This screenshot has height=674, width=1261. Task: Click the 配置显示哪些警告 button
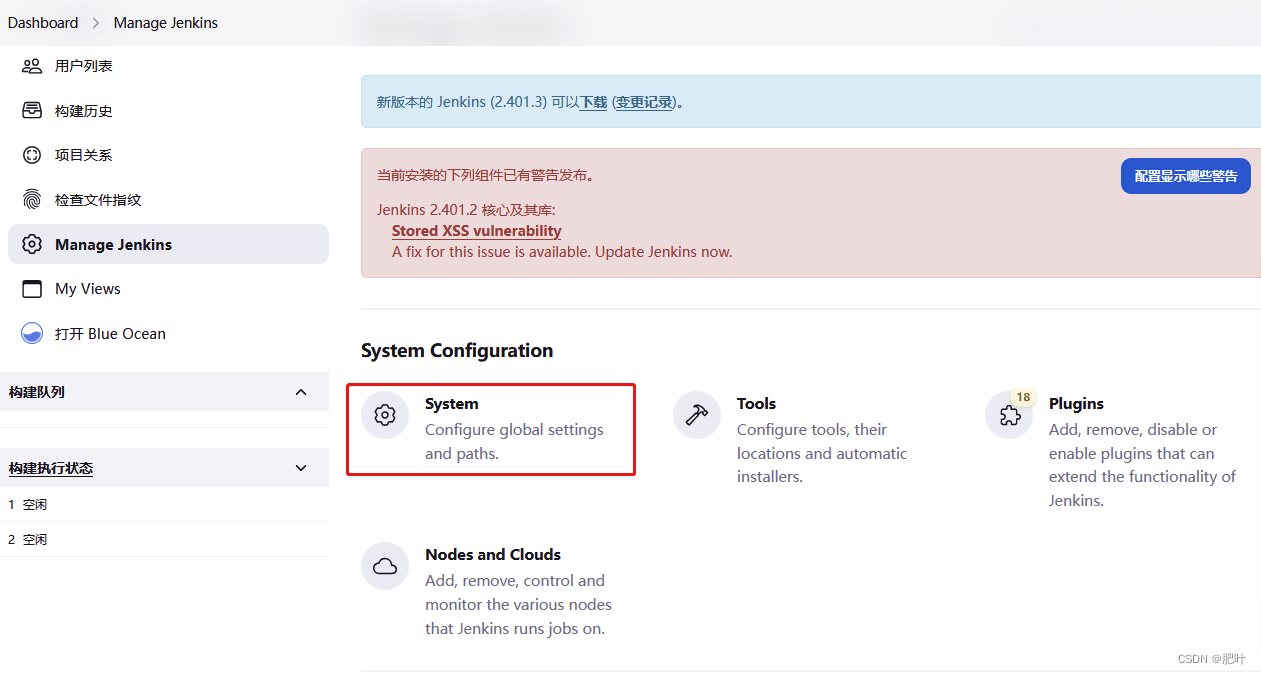pos(1185,175)
